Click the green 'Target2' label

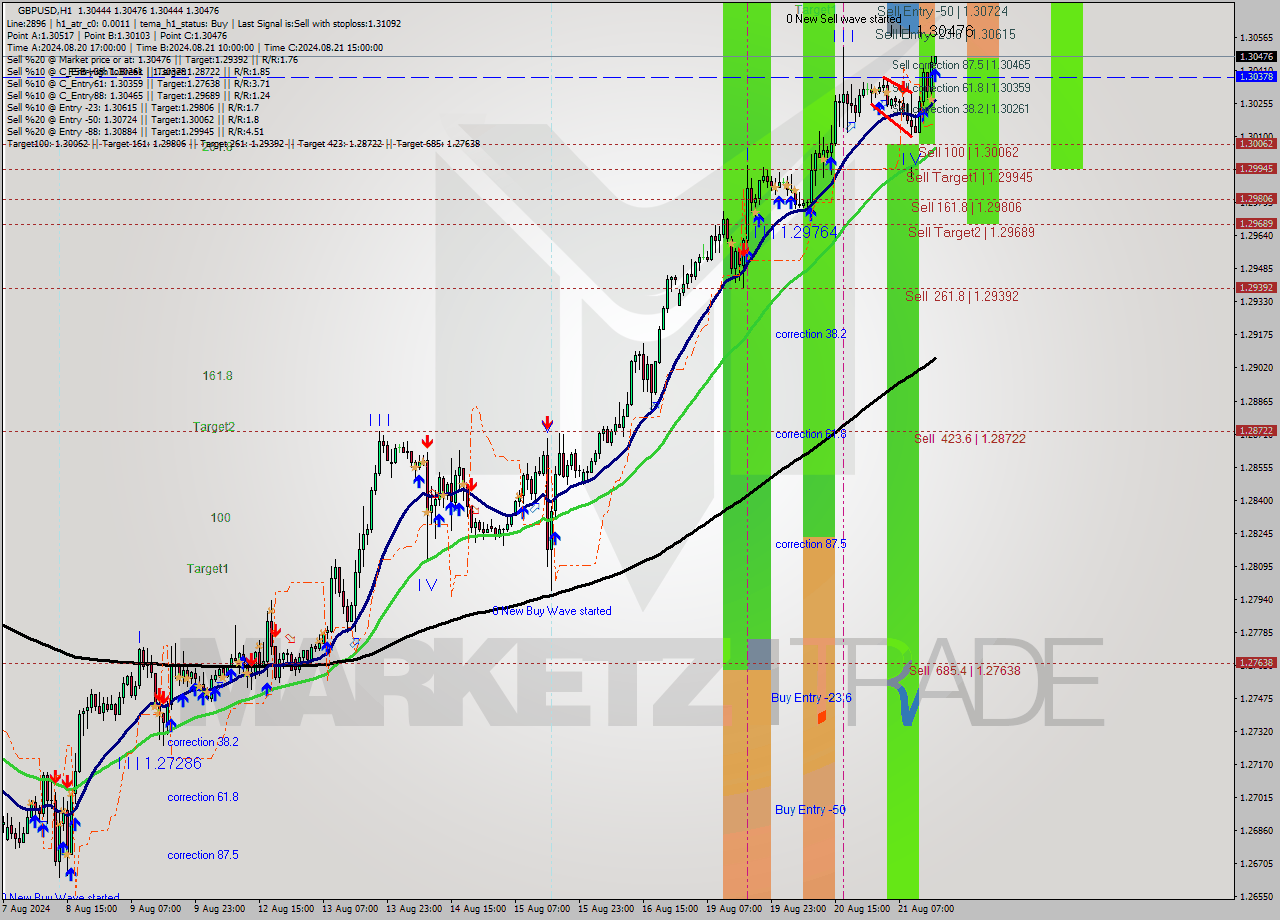tap(214, 426)
